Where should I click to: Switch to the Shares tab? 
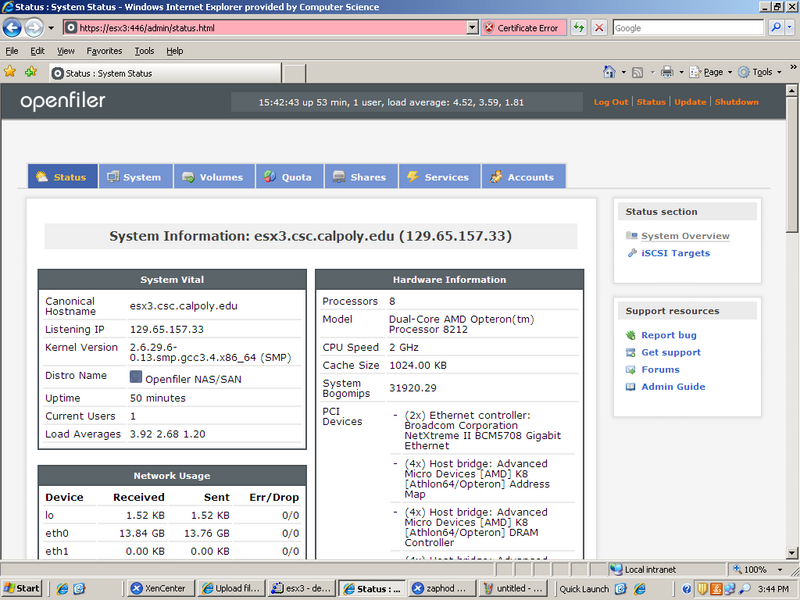tap(361, 177)
